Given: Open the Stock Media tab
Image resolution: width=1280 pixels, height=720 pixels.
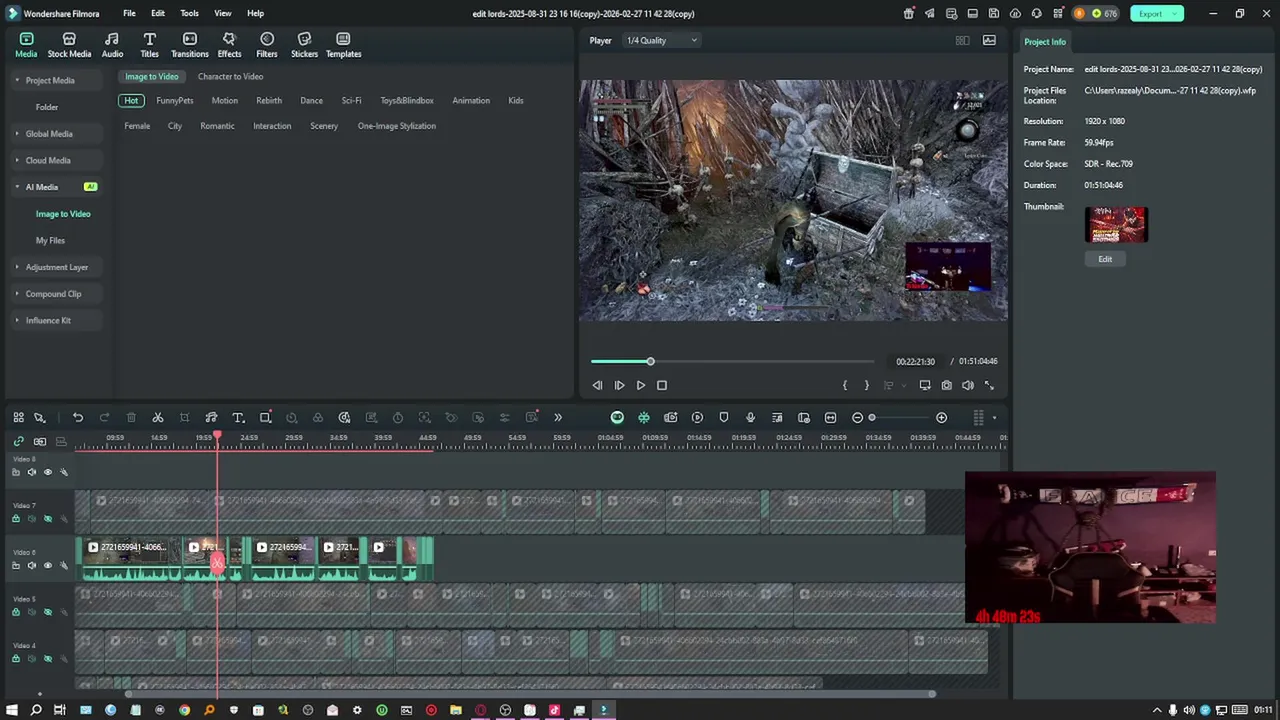Looking at the screenshot, I should tap(69, 45).
